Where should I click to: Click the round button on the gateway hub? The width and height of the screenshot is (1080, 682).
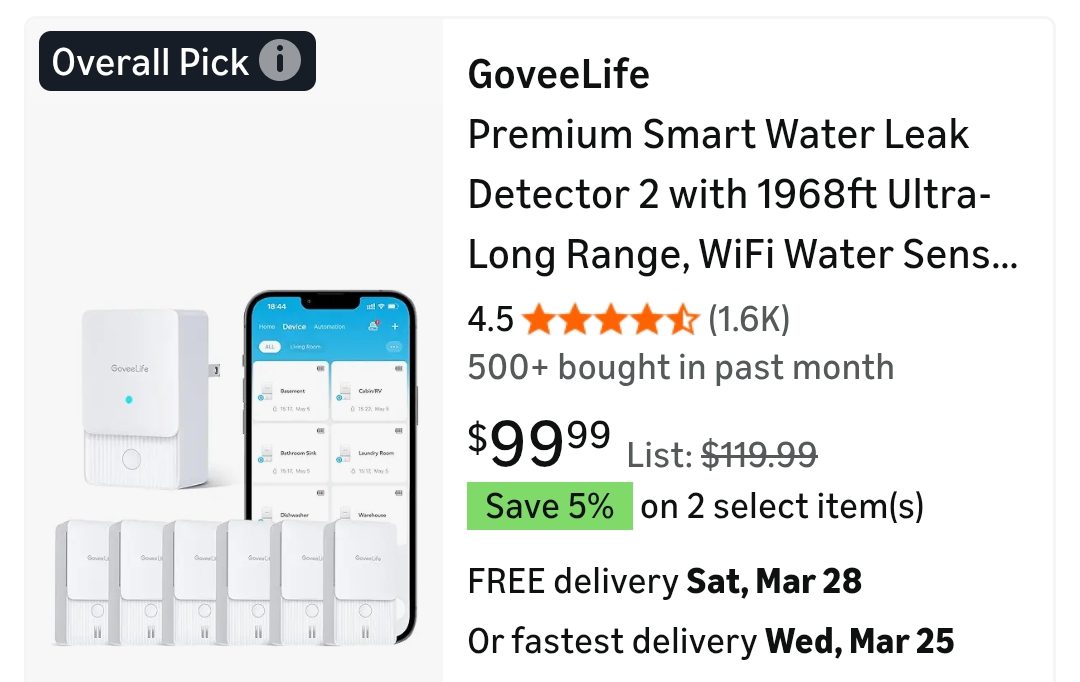point(131,460)
